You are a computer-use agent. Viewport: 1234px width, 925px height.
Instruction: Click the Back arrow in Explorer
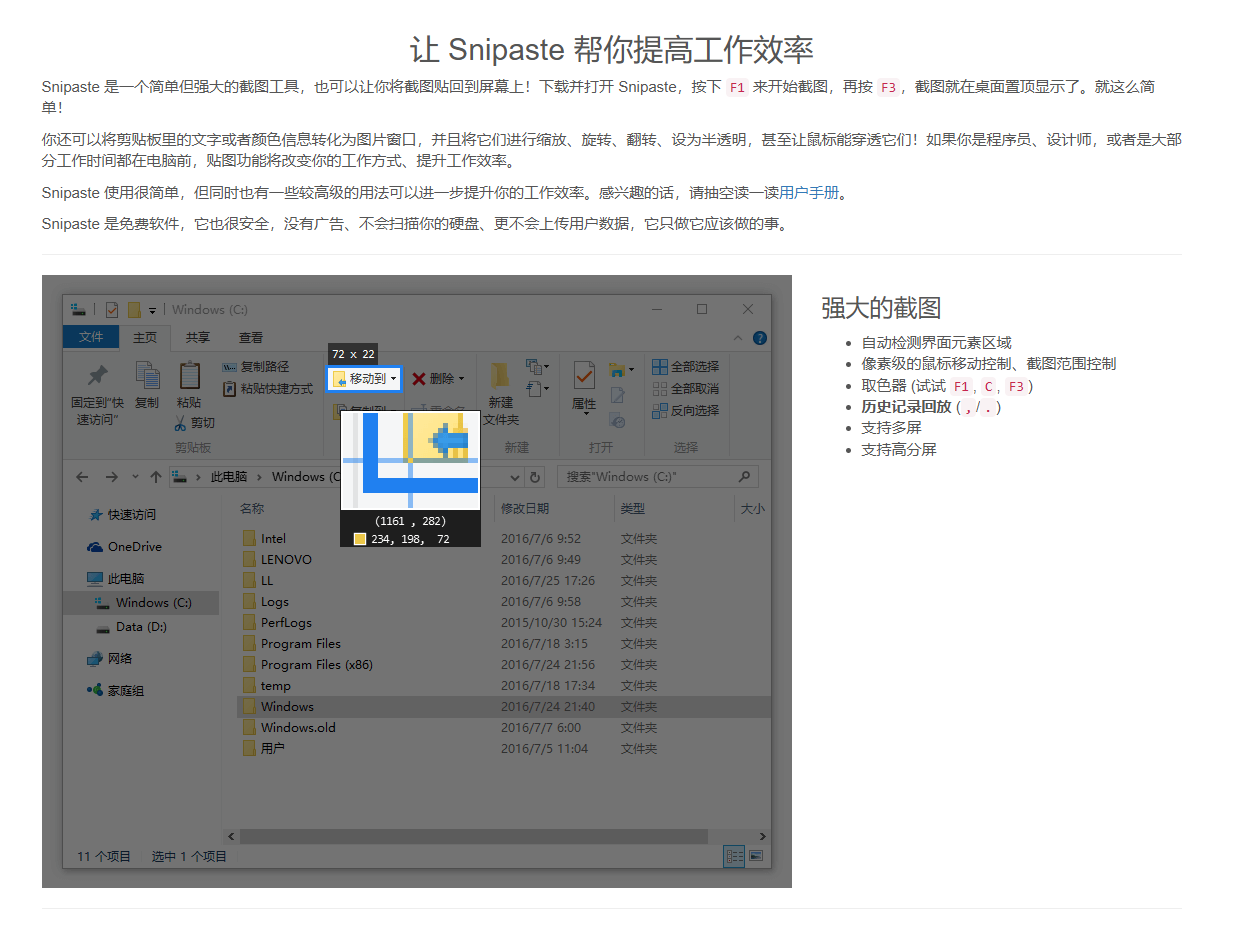coord(82,477)
